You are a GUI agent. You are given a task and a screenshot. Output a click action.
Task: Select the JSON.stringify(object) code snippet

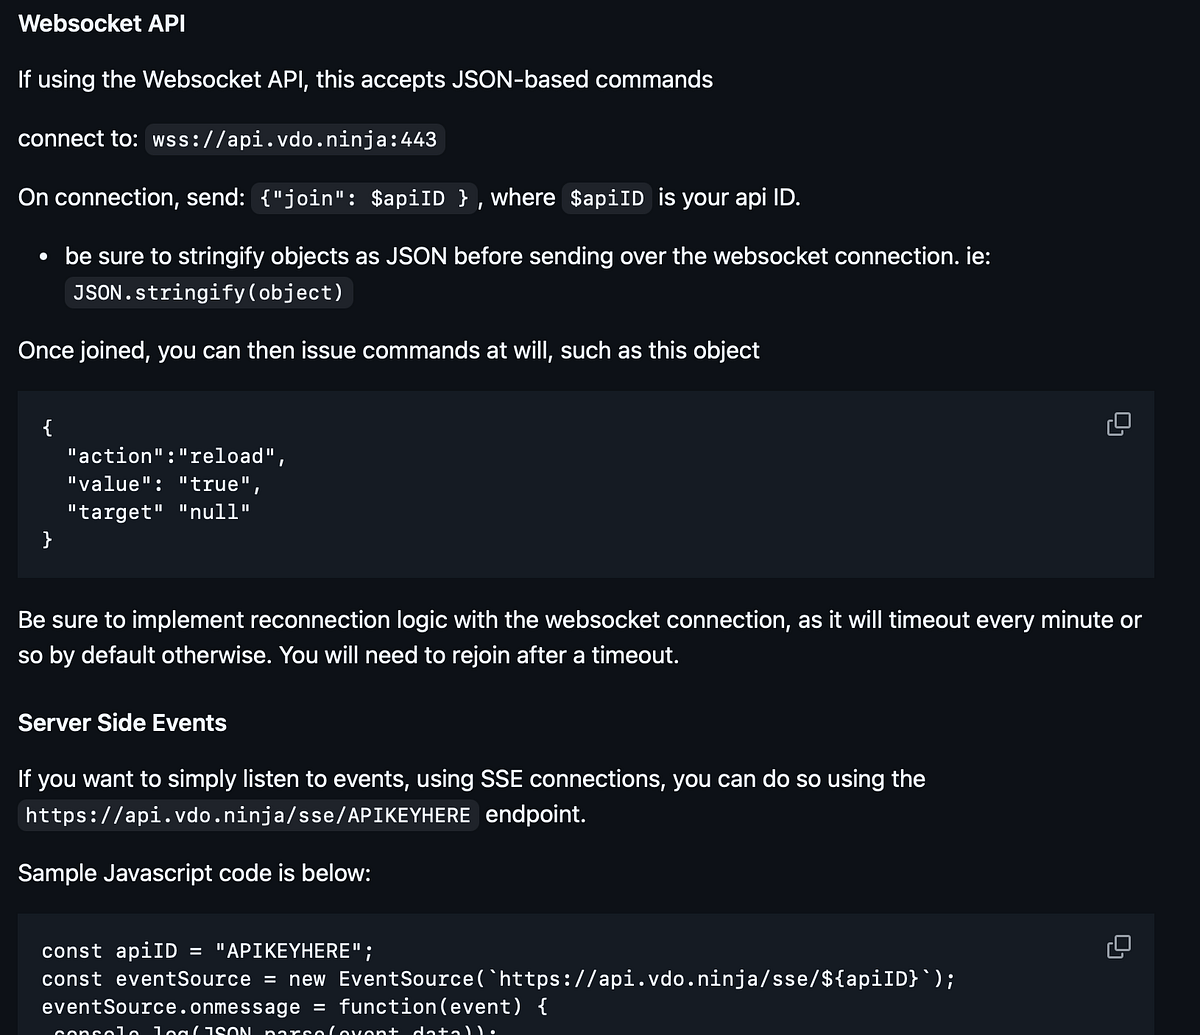point(208,292)
